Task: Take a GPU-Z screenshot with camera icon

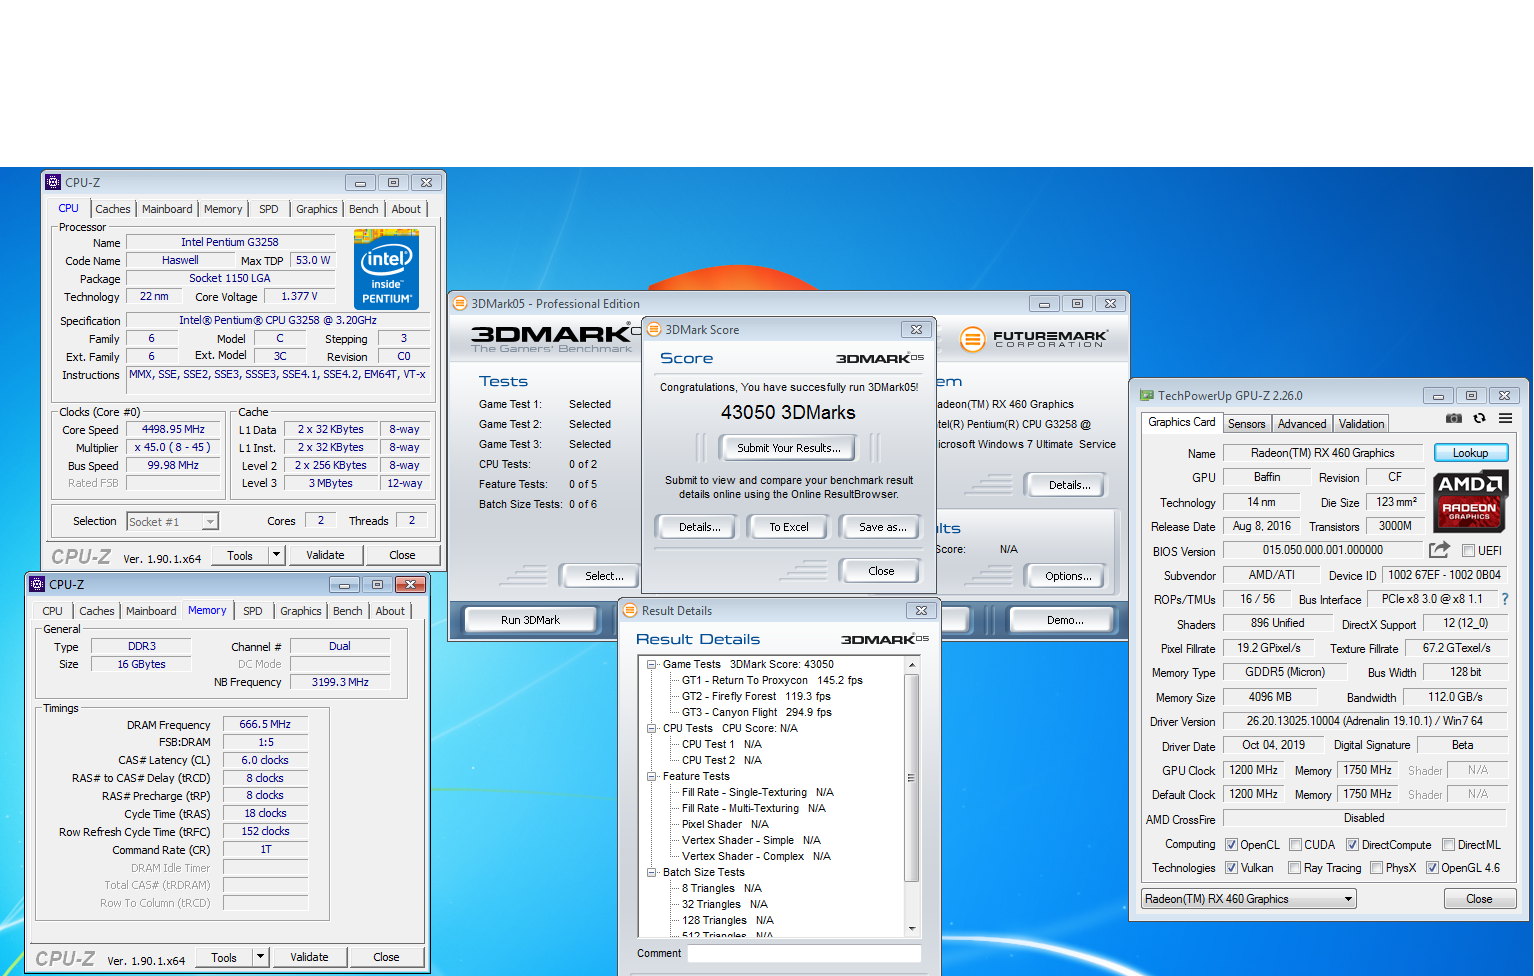Action: 1454,419
